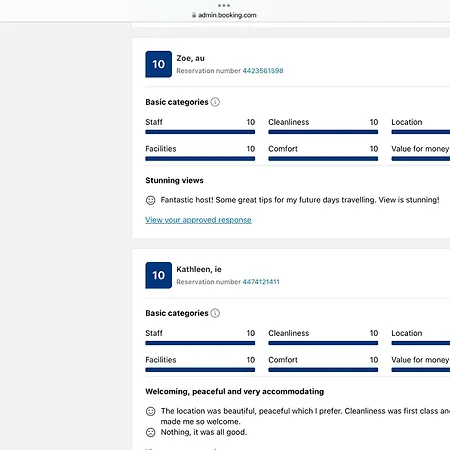Click Kathleen's blue score badge showing 10
This screenshot has width=450, height=450.
coord(159,275)
